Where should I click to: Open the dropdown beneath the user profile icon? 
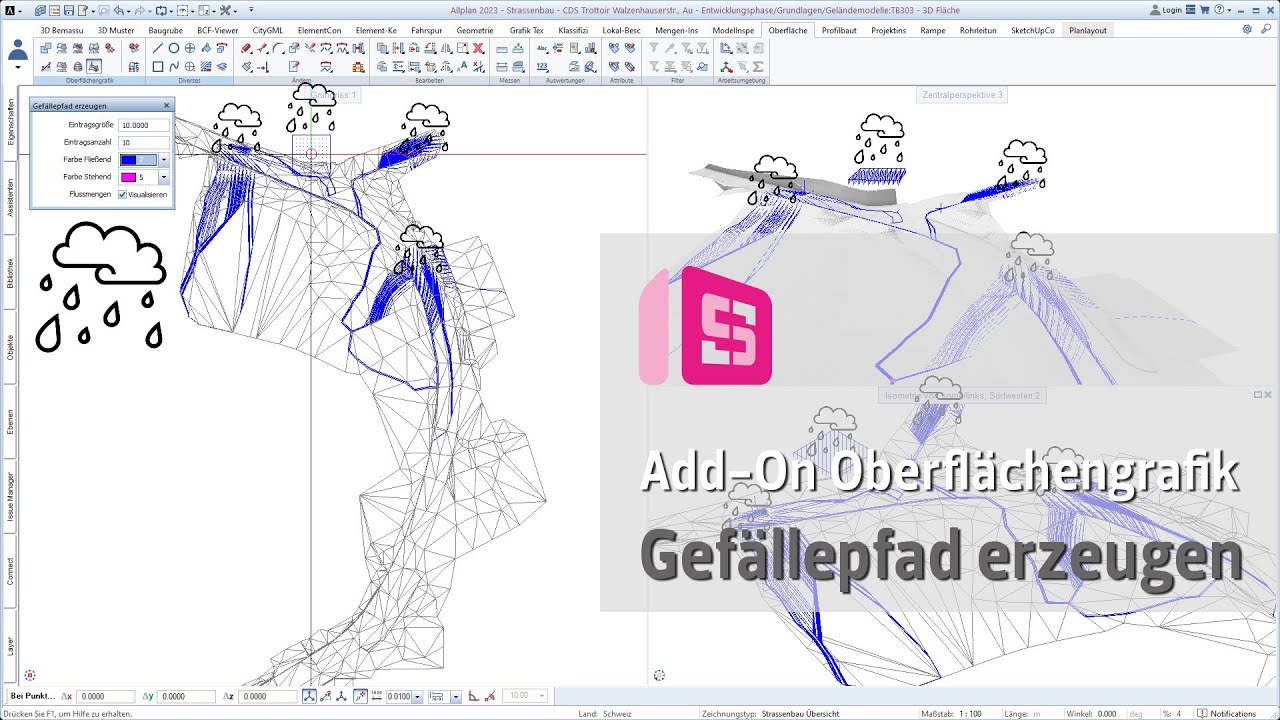click(x=18, y=67)
